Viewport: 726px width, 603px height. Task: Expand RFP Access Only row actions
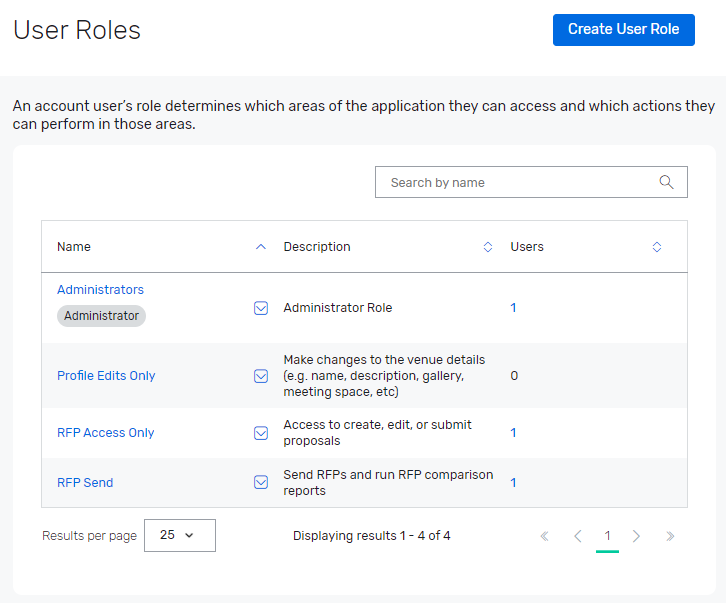point(261,433)
